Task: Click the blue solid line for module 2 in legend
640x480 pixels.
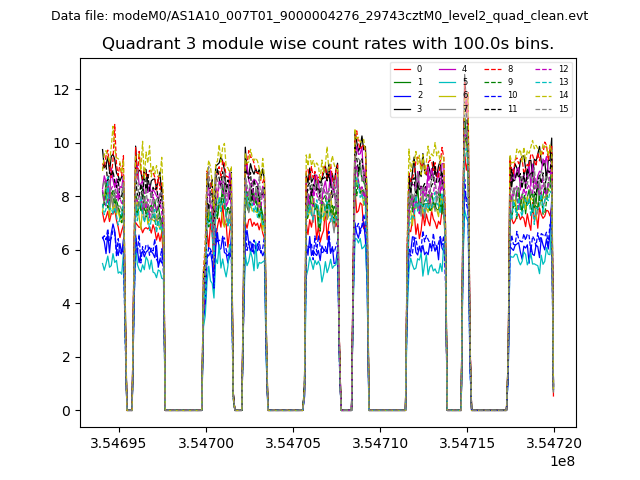Action: tap(402, 95)
